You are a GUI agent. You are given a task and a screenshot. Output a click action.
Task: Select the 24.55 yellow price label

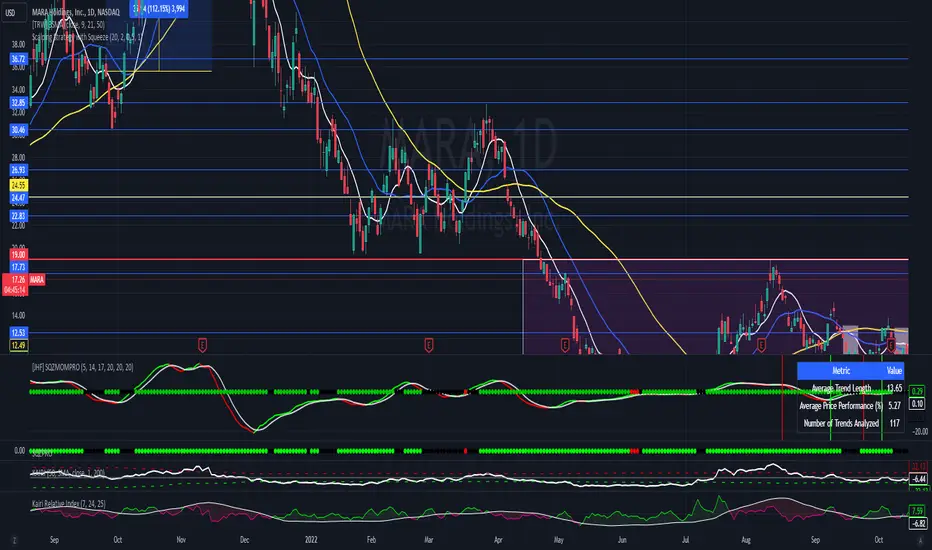[x=18, y=186]
